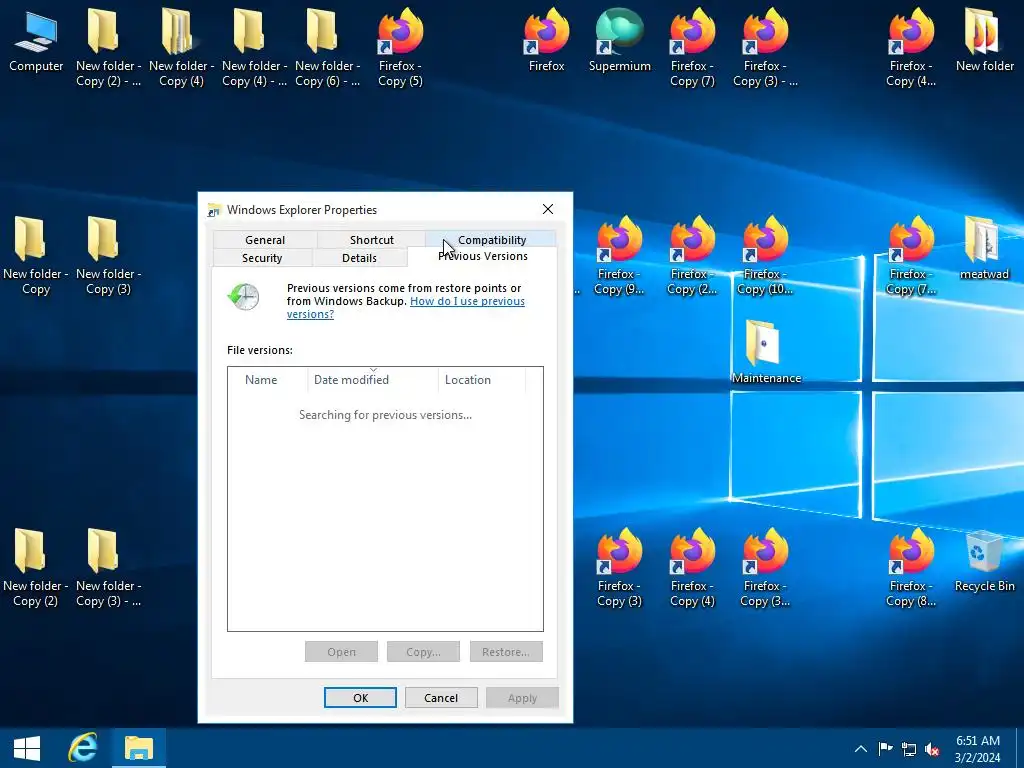1024x768 pixels.
Task: Switch to the Security tab
Action: pos(262,258)
